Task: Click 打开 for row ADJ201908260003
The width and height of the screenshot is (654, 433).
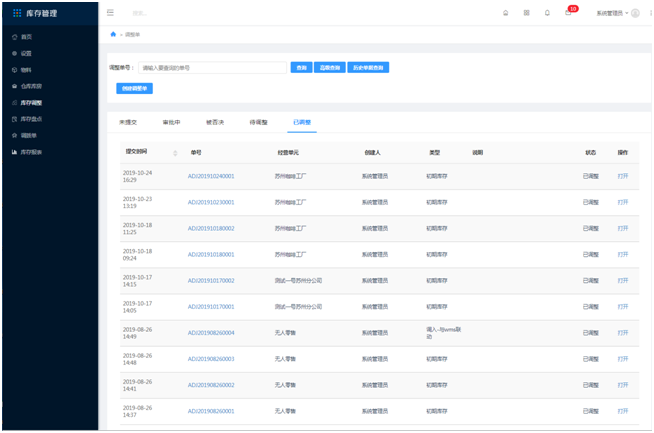Action: tap(623, 359)
